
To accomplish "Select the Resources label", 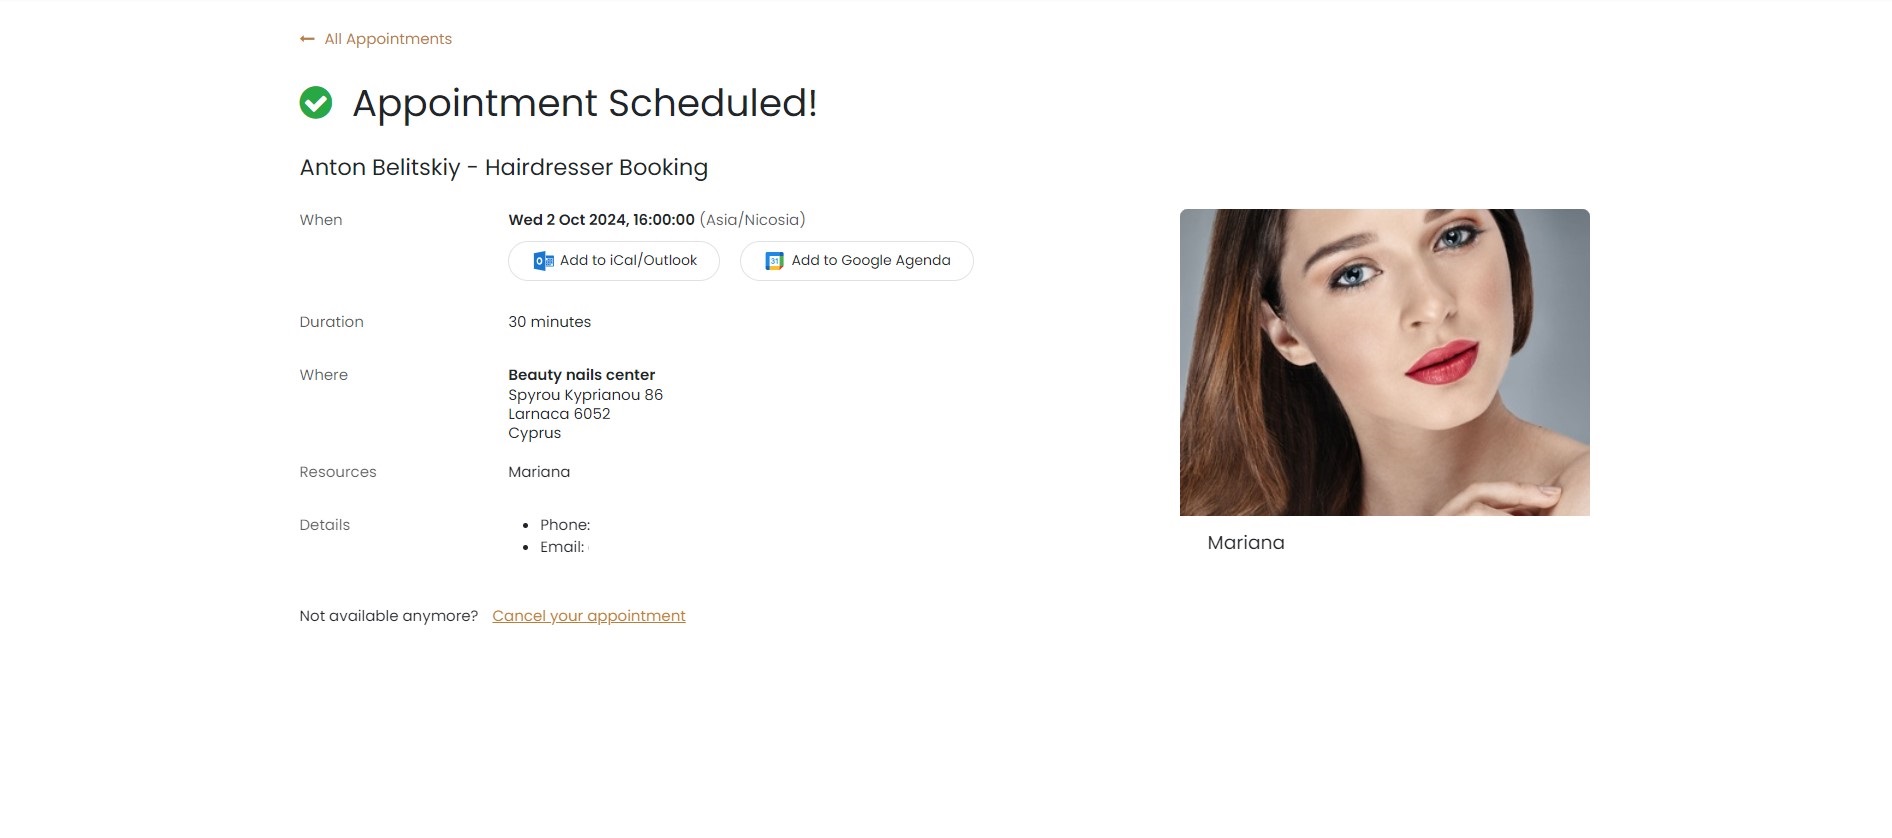I will click(338, 472).
